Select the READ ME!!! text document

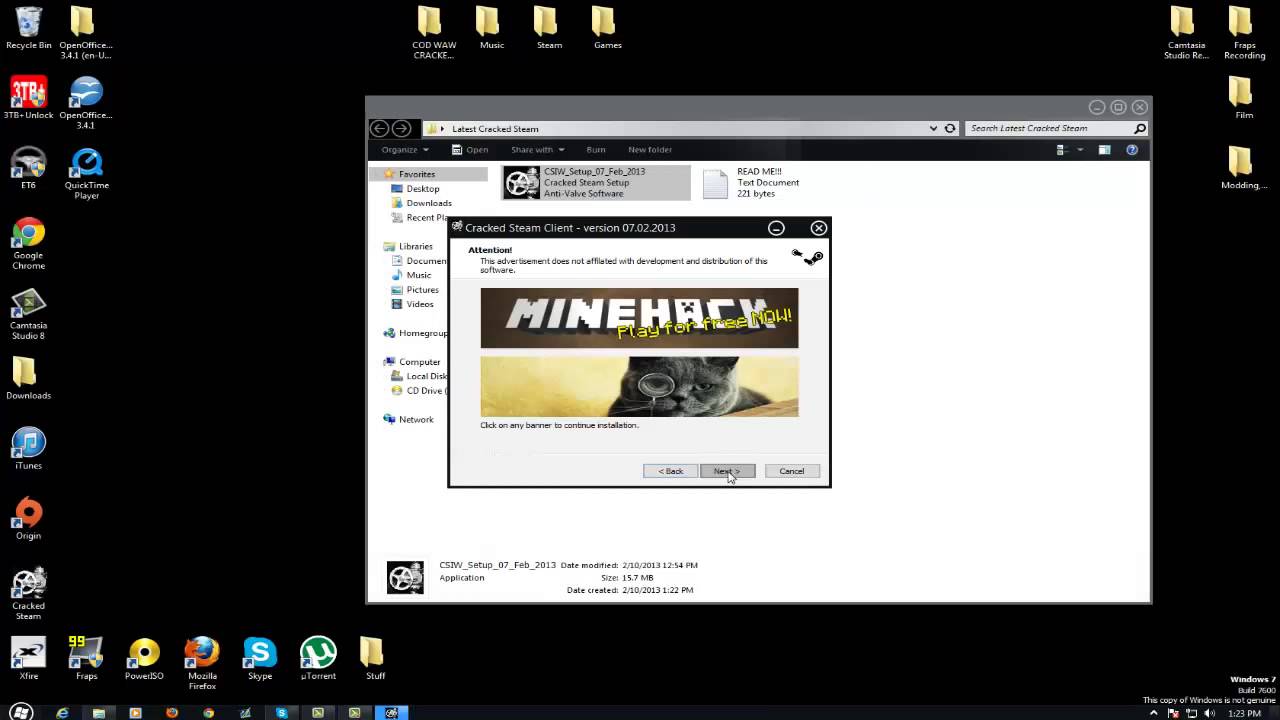[x=751, y=182]
